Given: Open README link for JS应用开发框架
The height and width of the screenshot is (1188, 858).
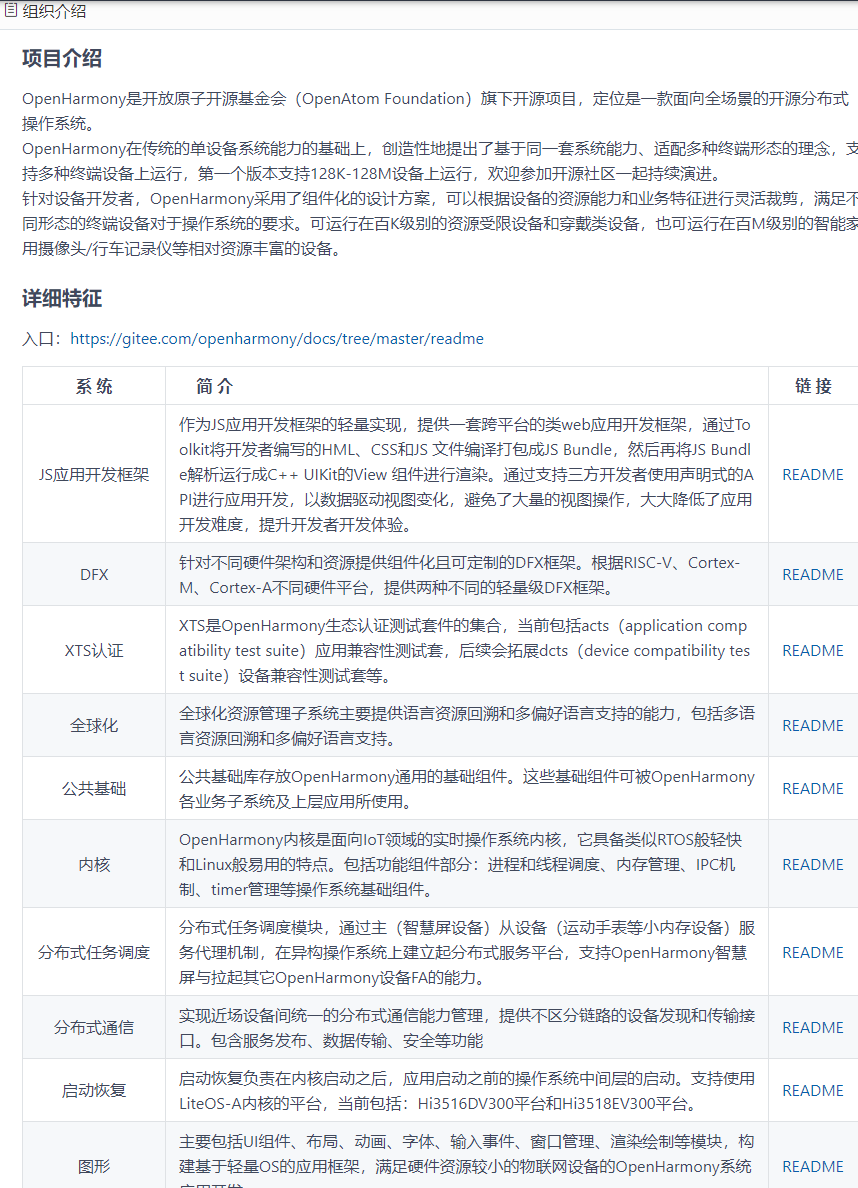Looking at the screenshot, I should click(x=813, y=474).
